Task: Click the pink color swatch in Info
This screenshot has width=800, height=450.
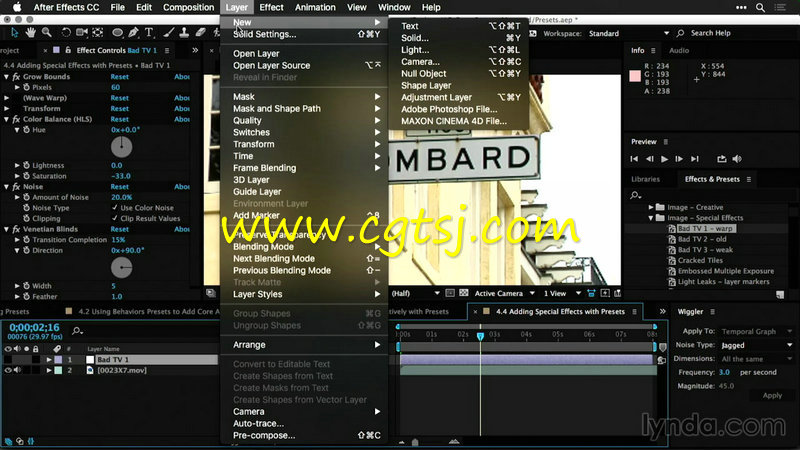Action: (x=635, y=76)
